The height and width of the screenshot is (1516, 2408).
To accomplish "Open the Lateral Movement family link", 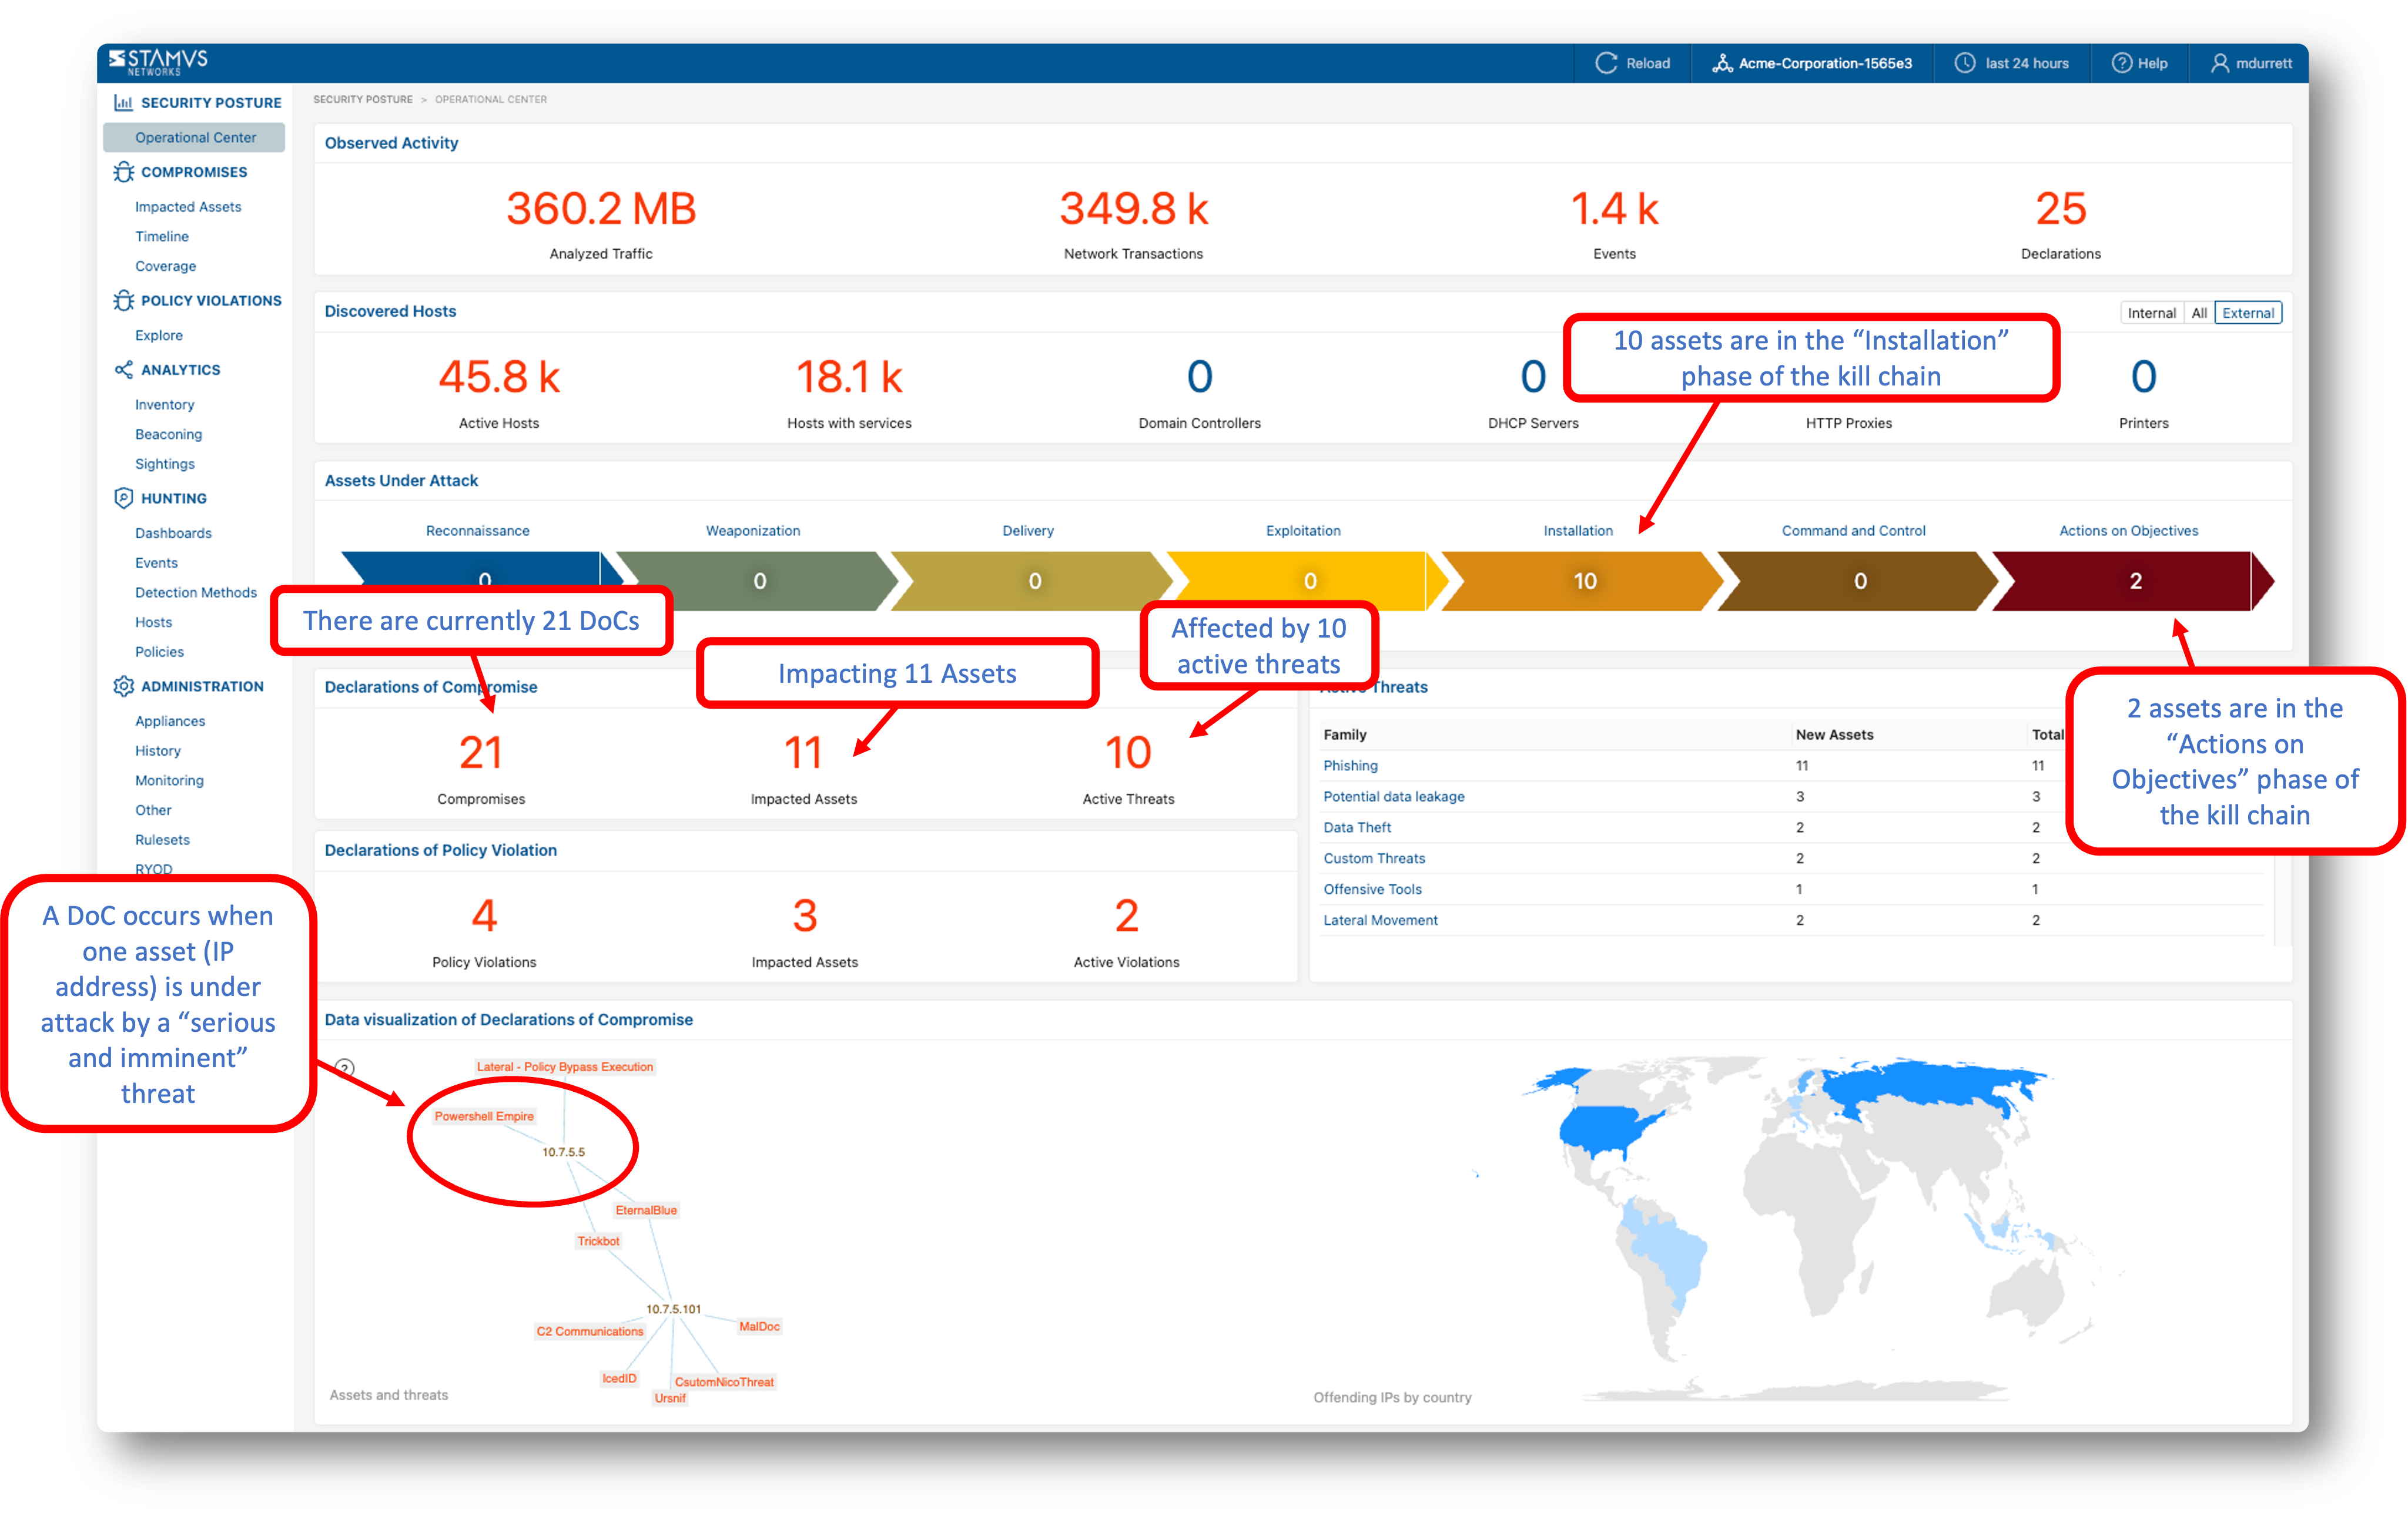I will click(x=1380, y=920).
